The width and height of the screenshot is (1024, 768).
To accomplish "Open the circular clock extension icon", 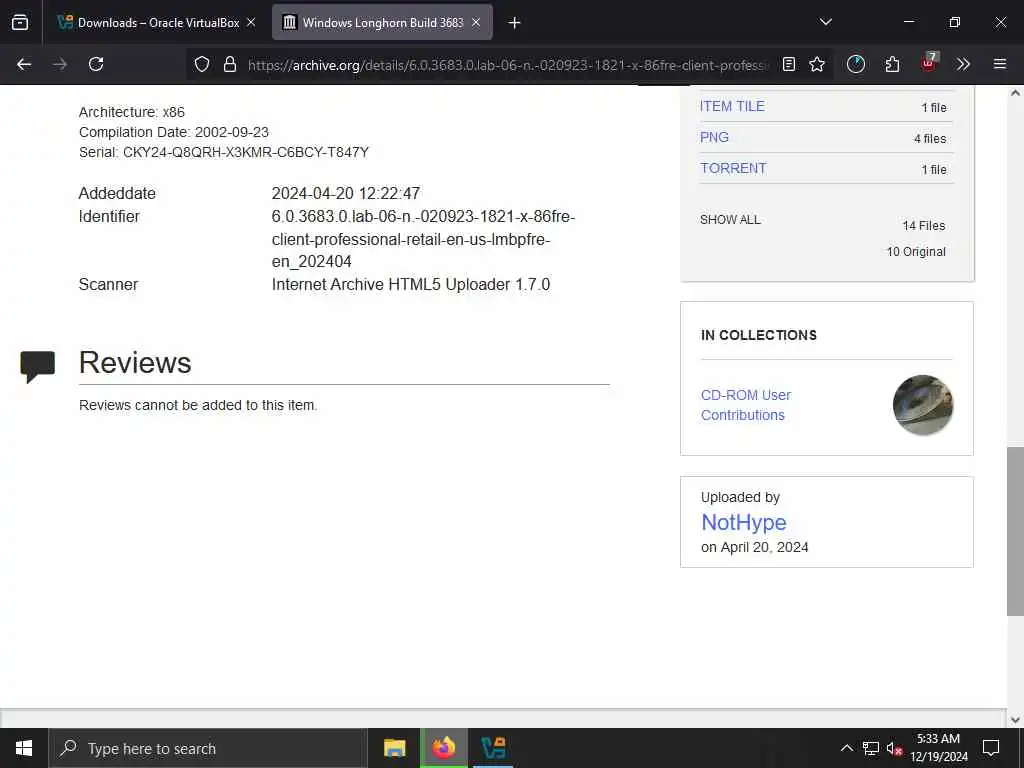I will [x=856, y=64].
